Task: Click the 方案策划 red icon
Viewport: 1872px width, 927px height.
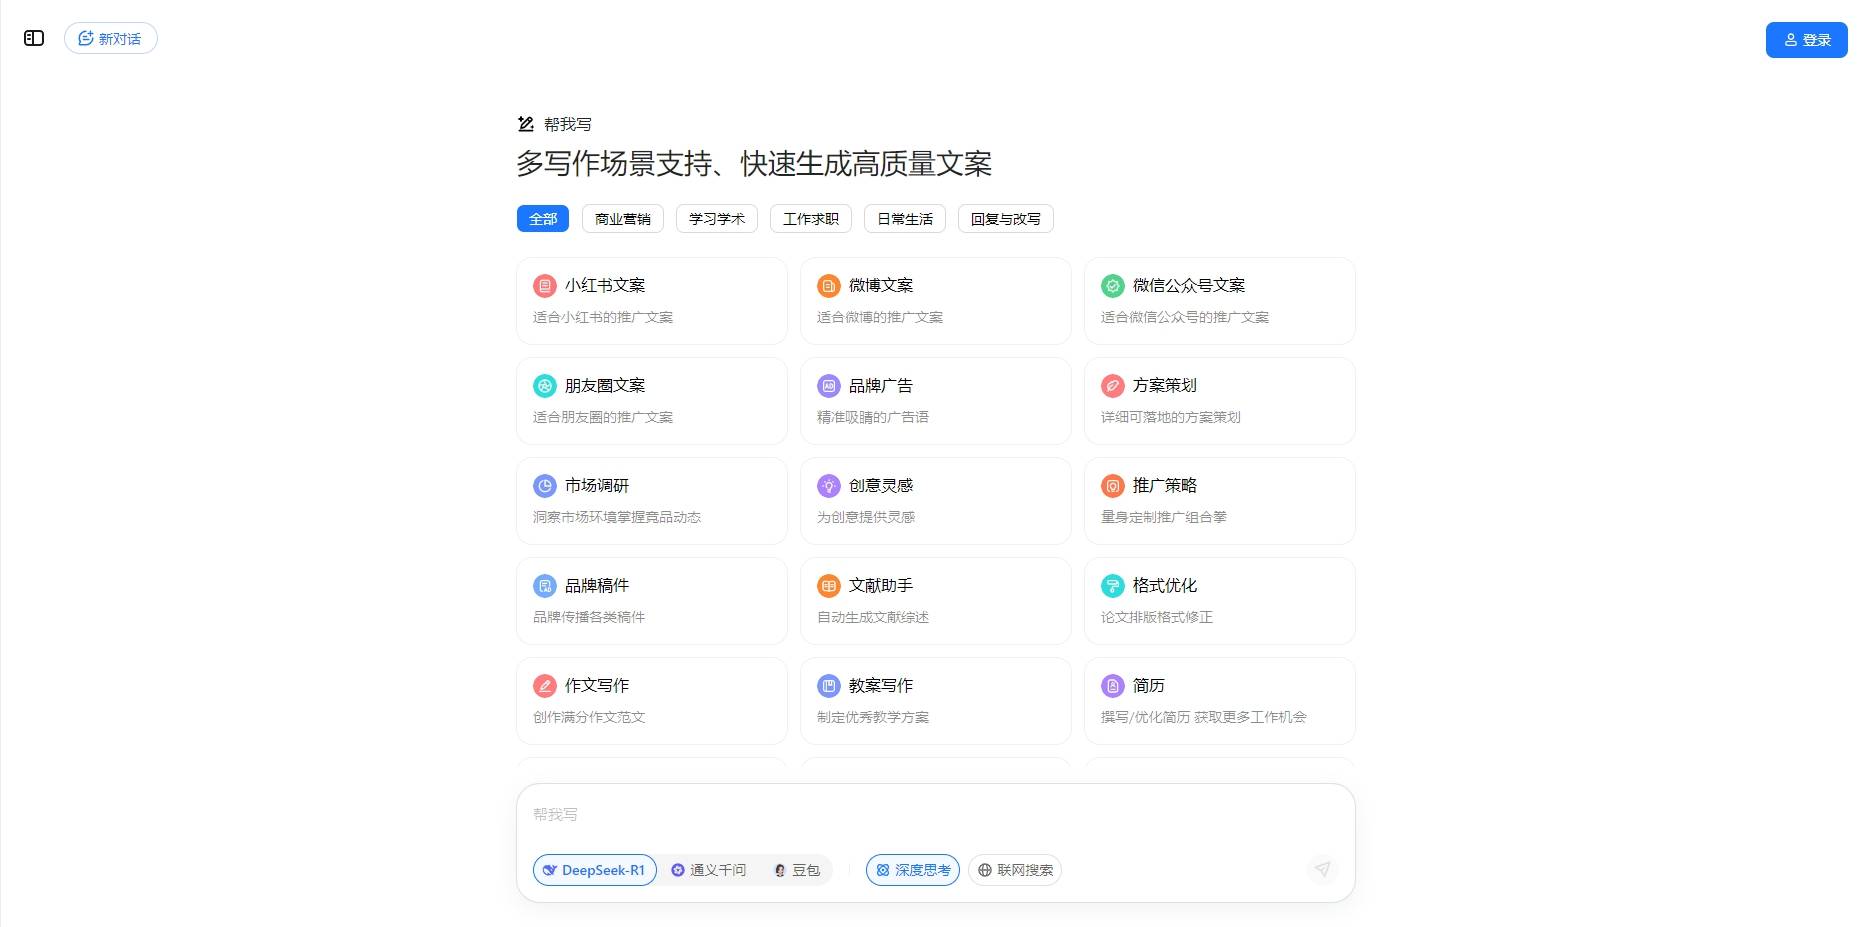Action: tap(1113, 386)
